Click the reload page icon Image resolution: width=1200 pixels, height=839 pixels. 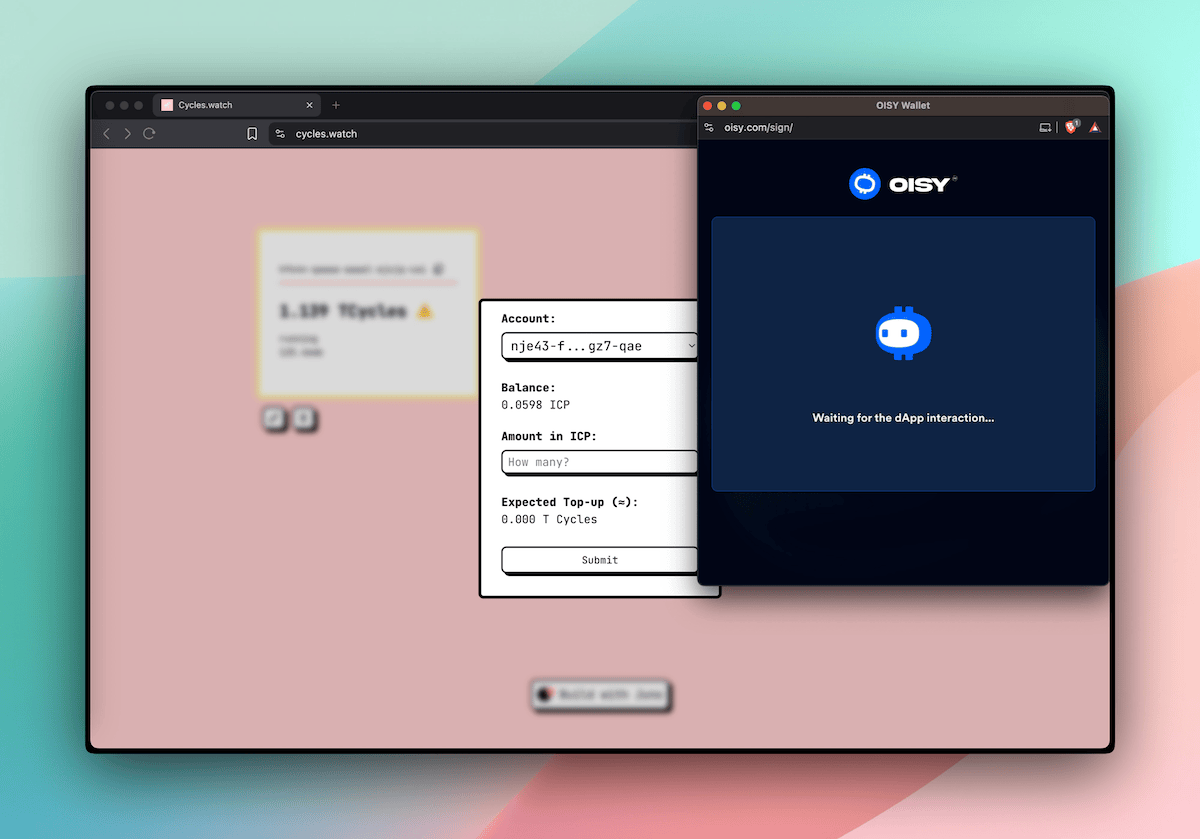(148, 133)
